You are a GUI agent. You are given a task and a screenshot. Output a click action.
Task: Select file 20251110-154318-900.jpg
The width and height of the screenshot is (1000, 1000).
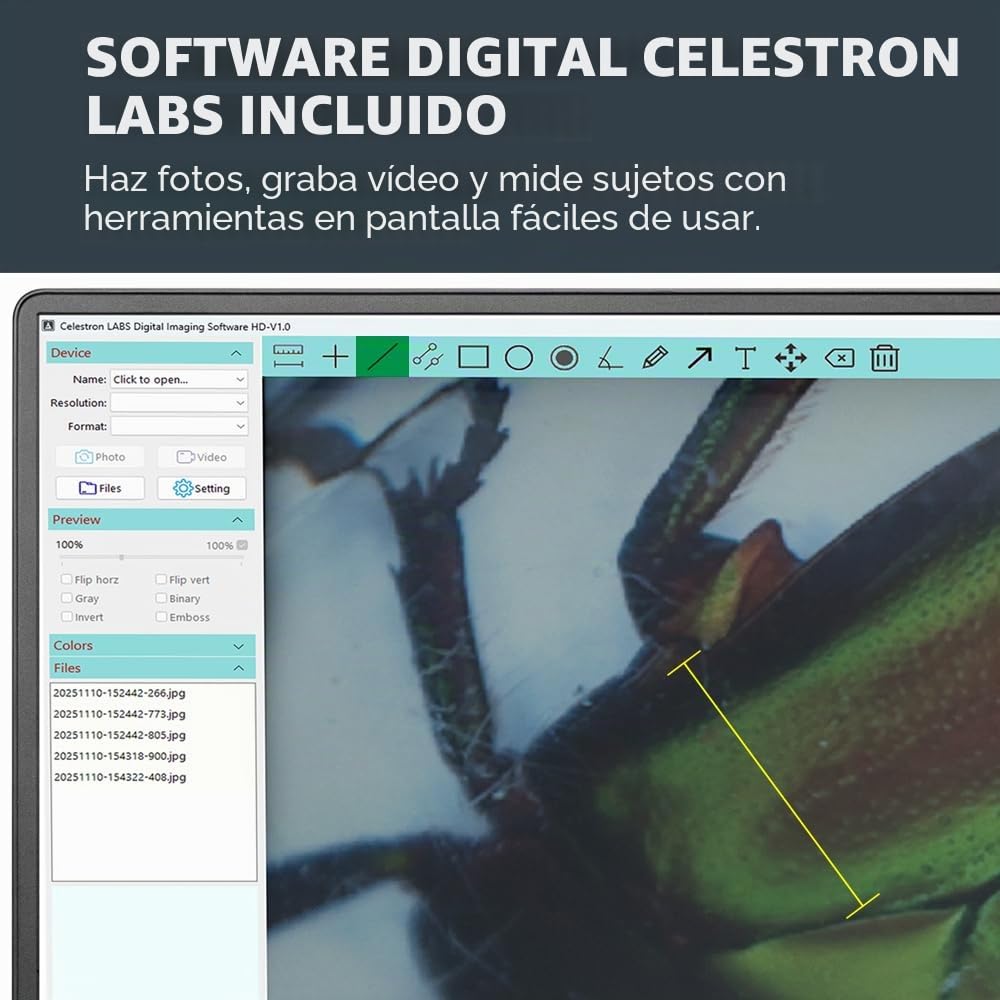pos(119,756)
